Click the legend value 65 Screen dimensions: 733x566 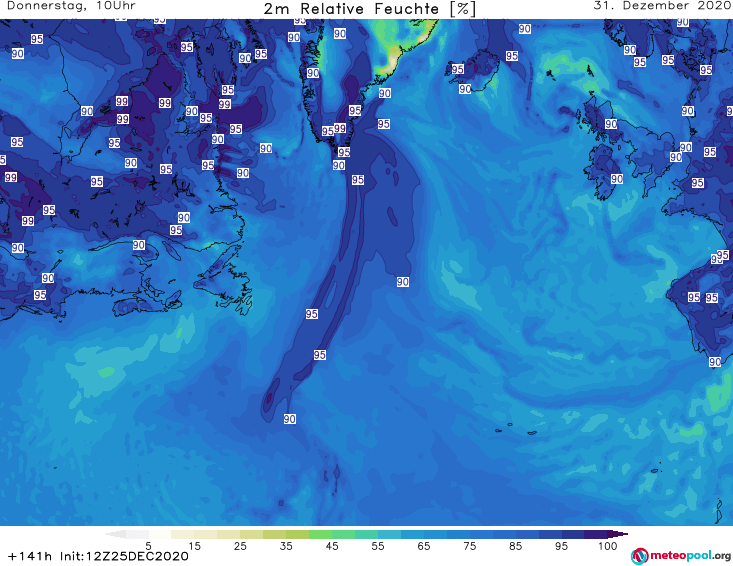pyautogui.click(x=424, y=546)
